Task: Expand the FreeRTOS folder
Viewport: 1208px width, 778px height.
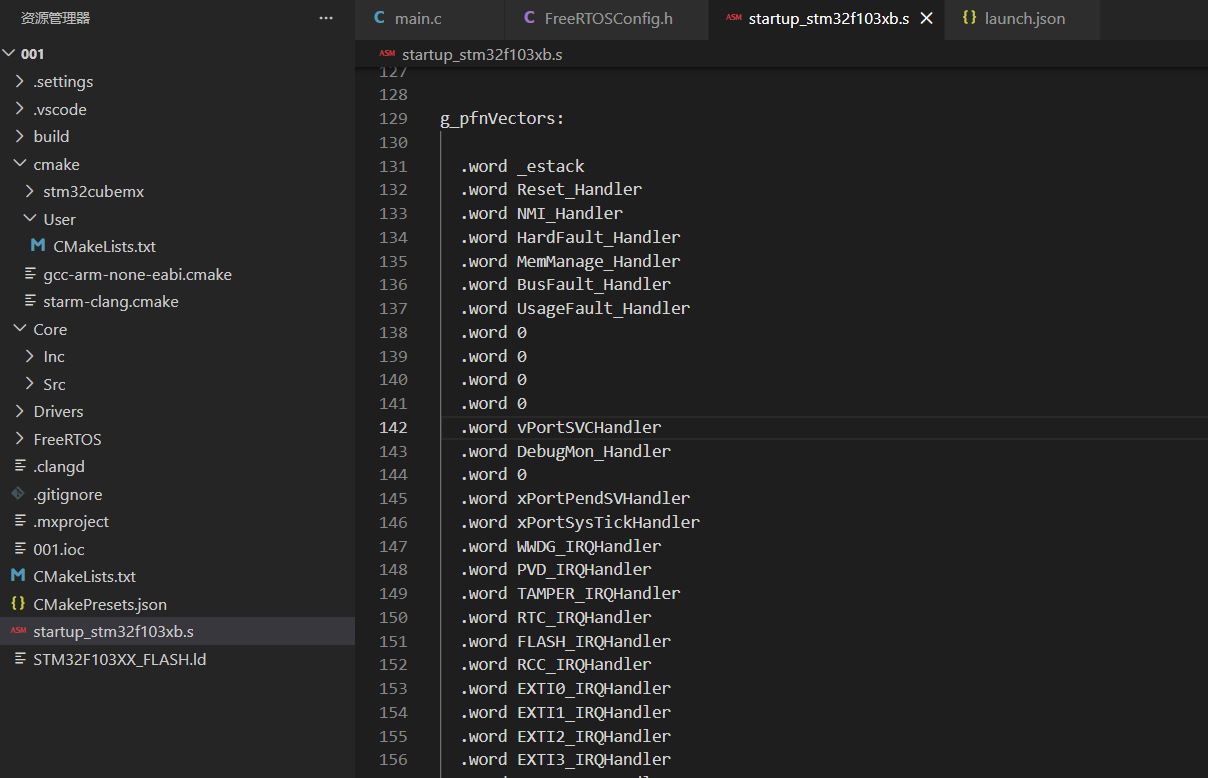Action: pyautogui.click(x=20, y=439)
